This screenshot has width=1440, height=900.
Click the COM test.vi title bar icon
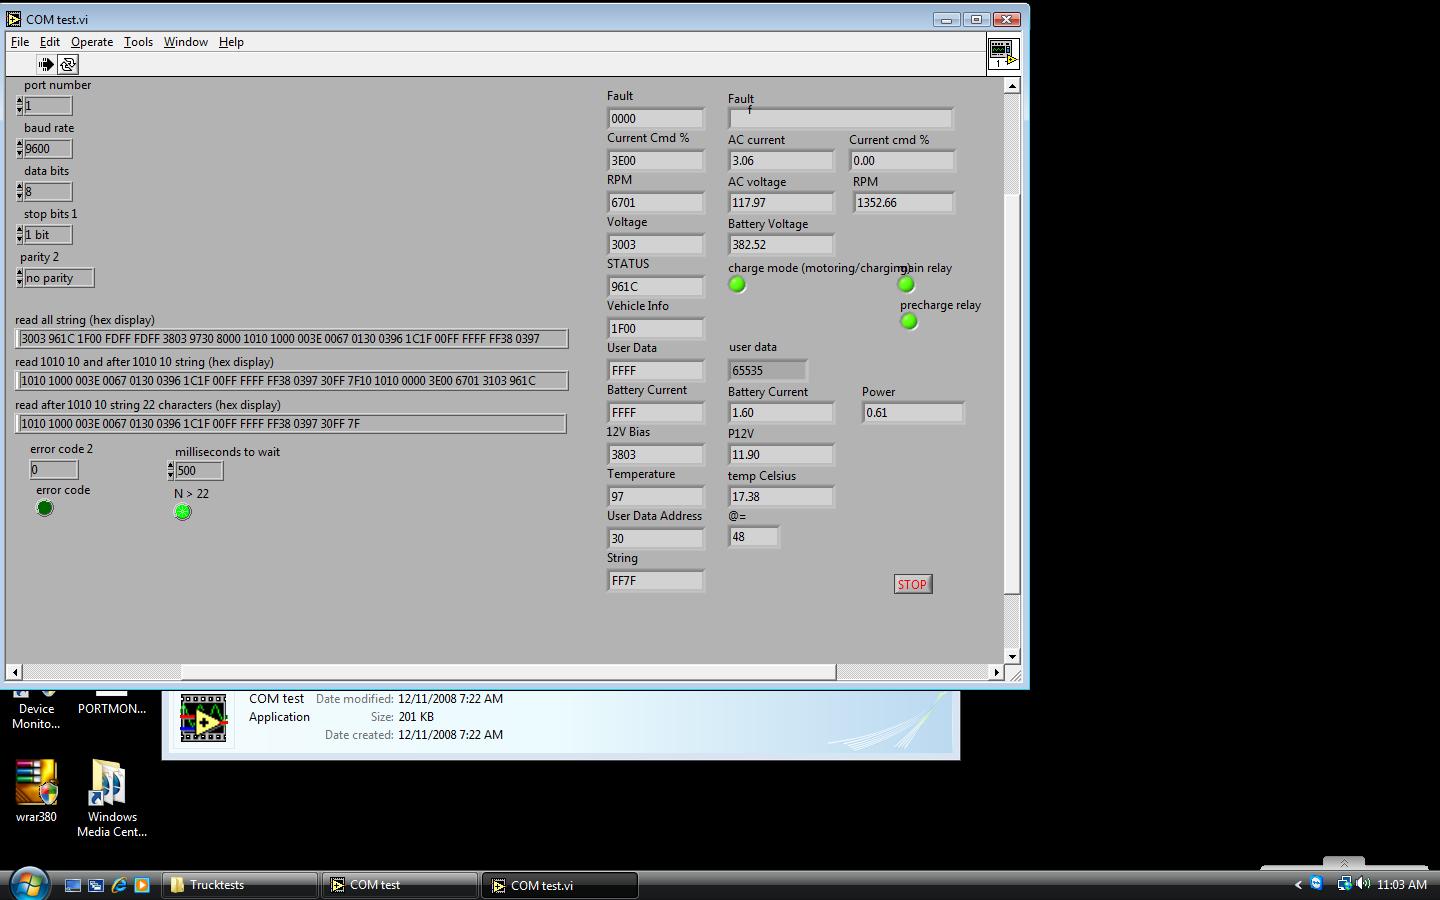pyautogui.click(x=14, y=19)
